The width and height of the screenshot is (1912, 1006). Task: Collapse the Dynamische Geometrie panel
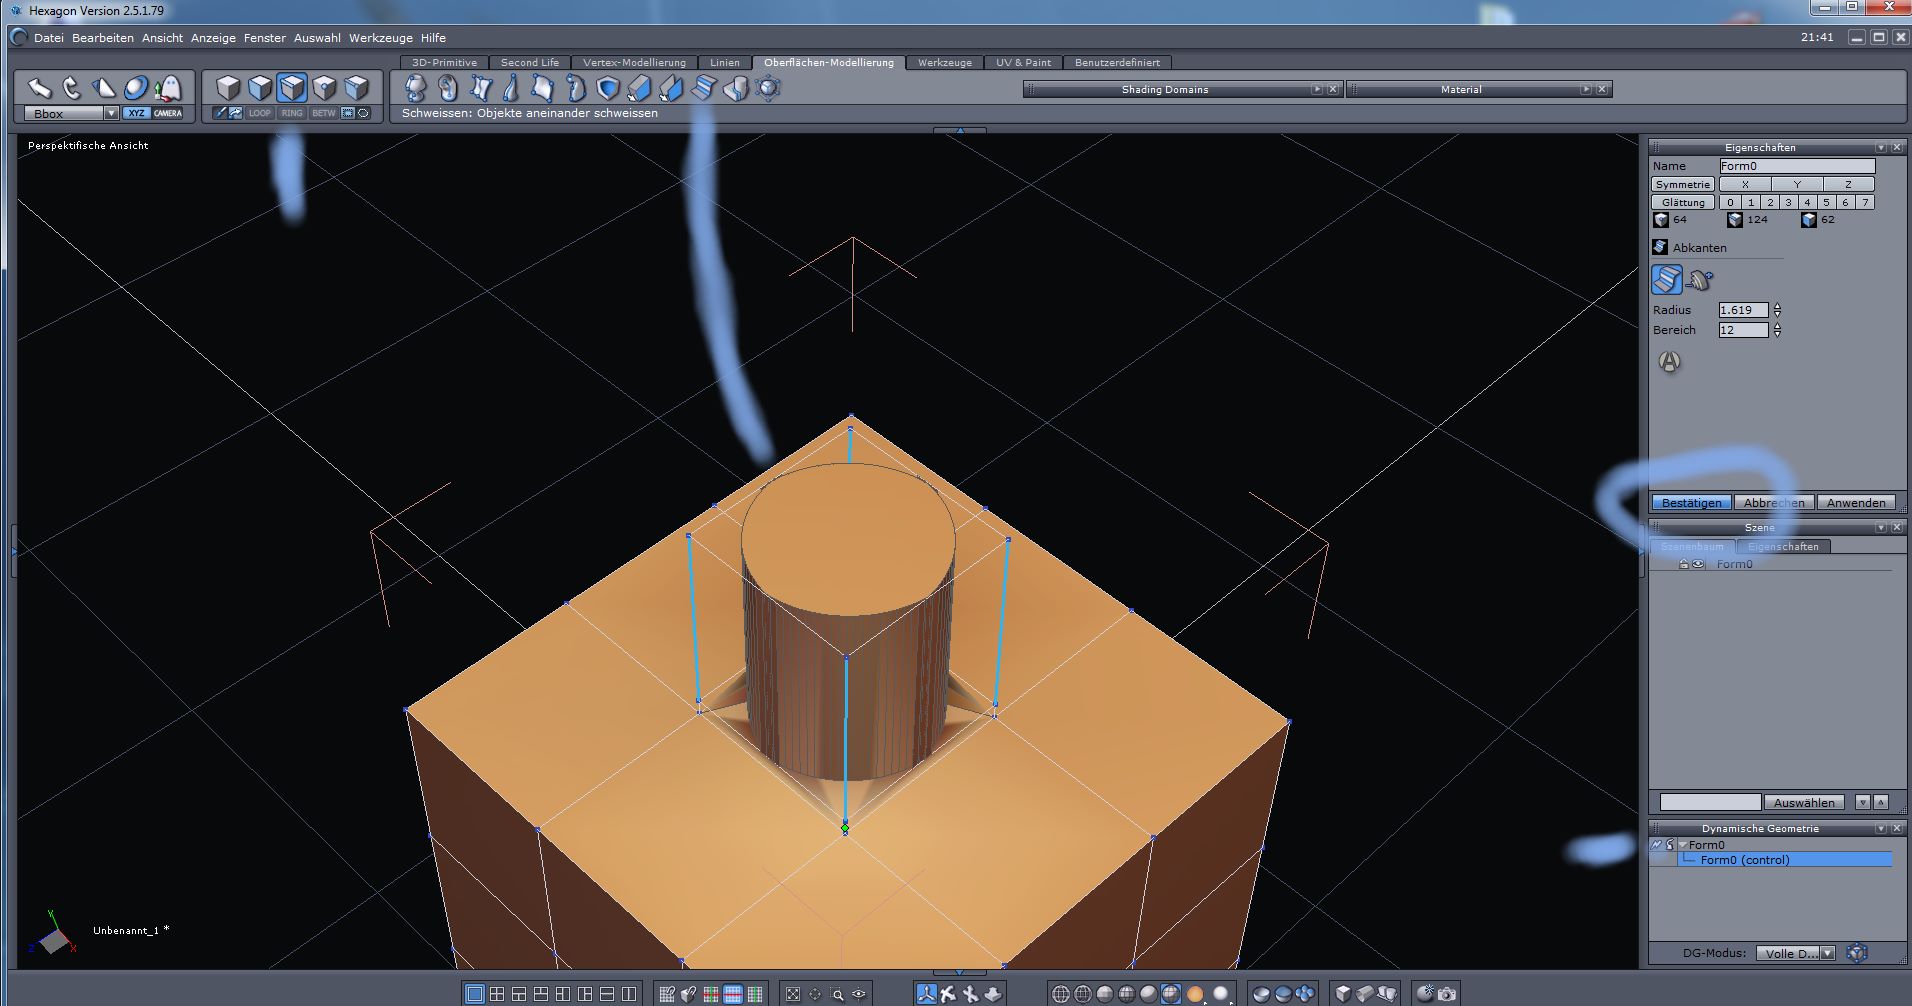click(1881, 828)
